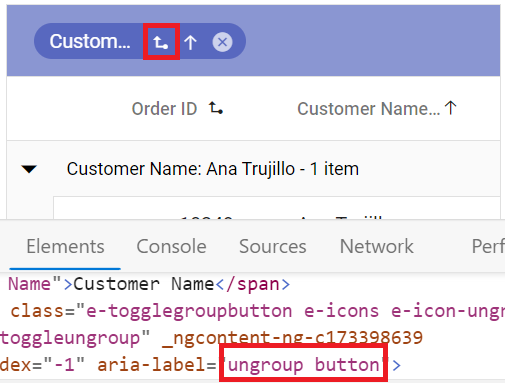Click the group icon beside Order ID
The height and width of the screenshot is (386, 507).
pos(216,108)
